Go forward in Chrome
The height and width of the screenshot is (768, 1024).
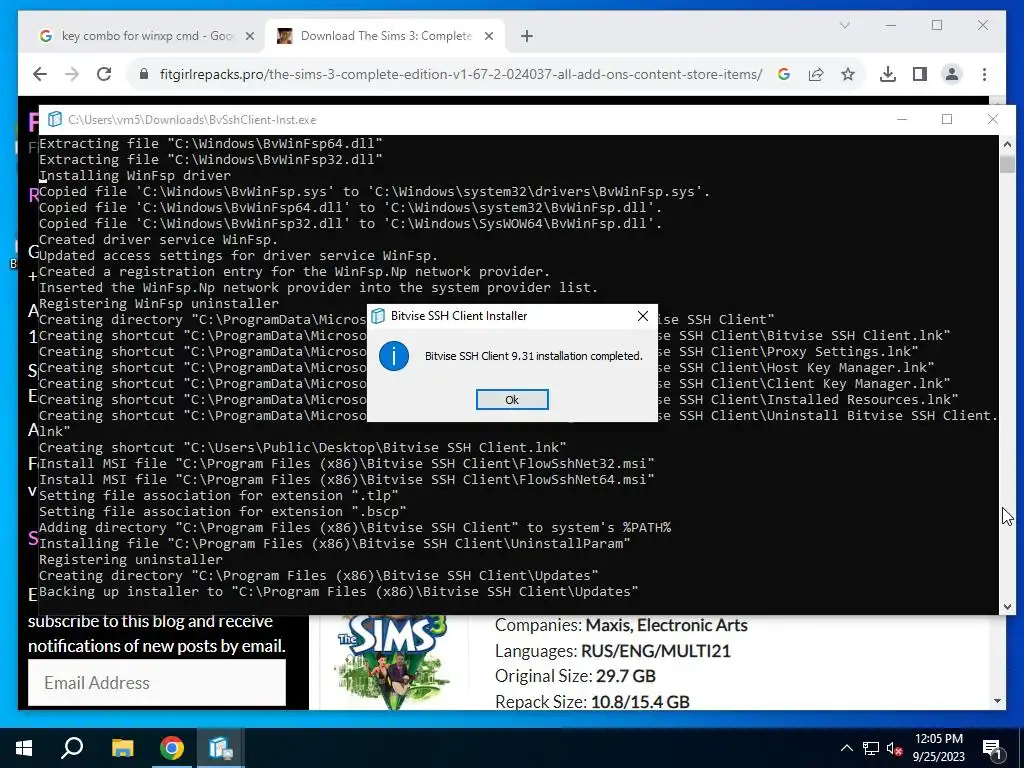coord(72,74)
